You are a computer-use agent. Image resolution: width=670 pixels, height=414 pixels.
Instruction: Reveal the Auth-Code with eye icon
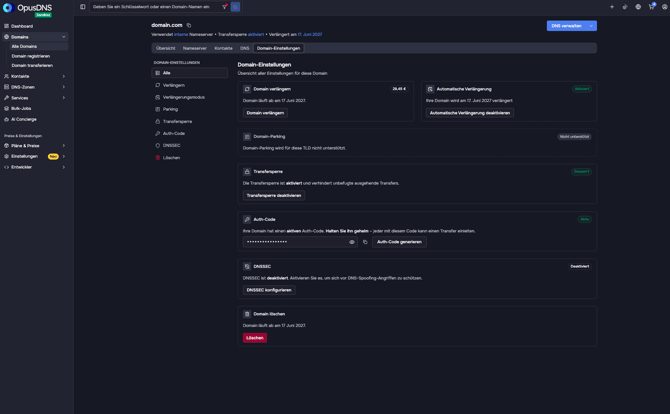[352, 242]
